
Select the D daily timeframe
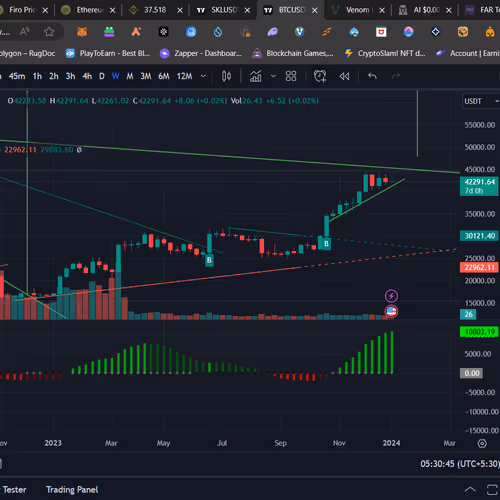[102, 76]
